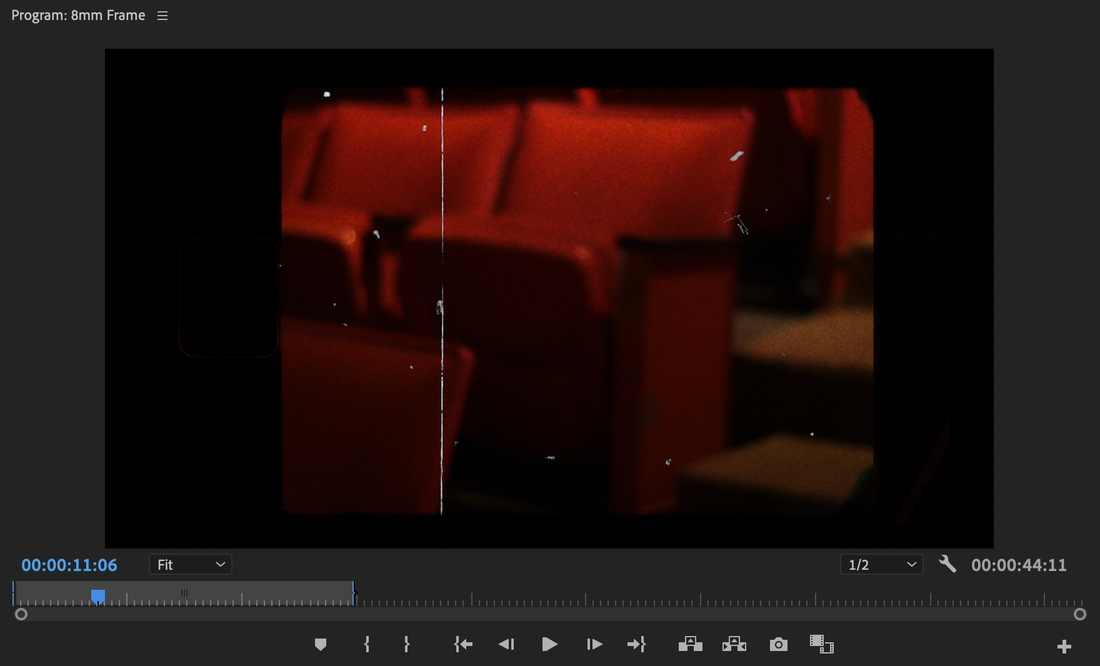Open the Button Editor plus icon

[x=1064, y=646]
